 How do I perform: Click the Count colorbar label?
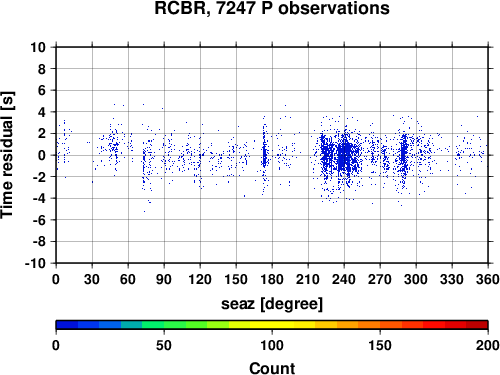point(272,368)
